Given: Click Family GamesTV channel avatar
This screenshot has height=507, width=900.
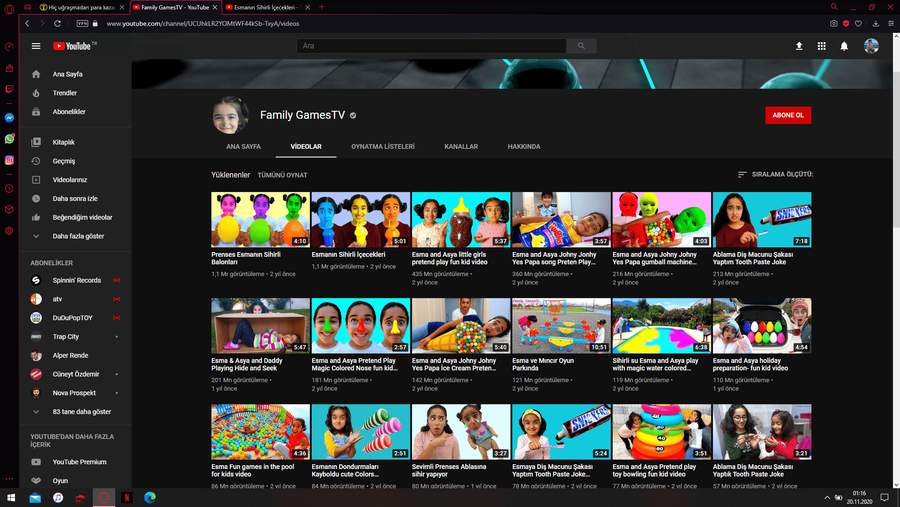Looking at the screenshot, I should point(230,115).
